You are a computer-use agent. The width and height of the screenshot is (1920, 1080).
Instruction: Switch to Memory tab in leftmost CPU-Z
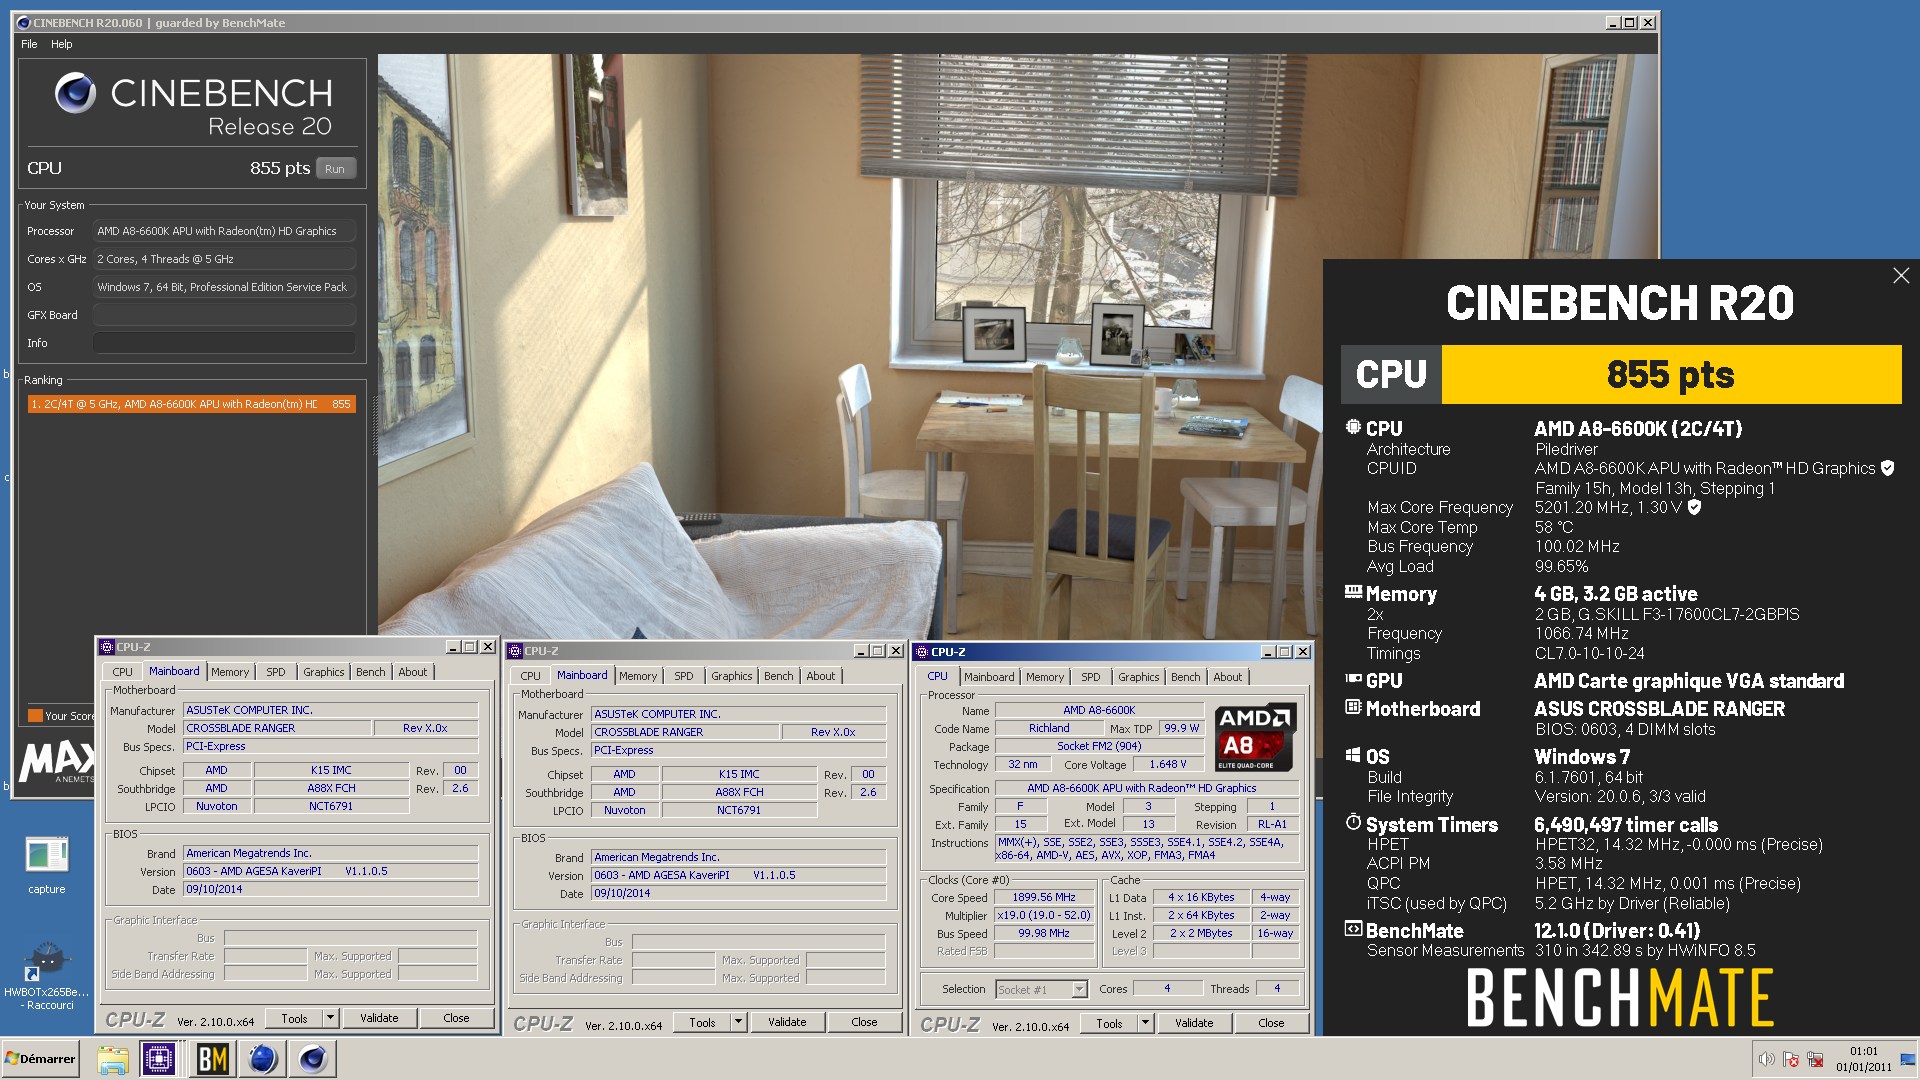230,672
